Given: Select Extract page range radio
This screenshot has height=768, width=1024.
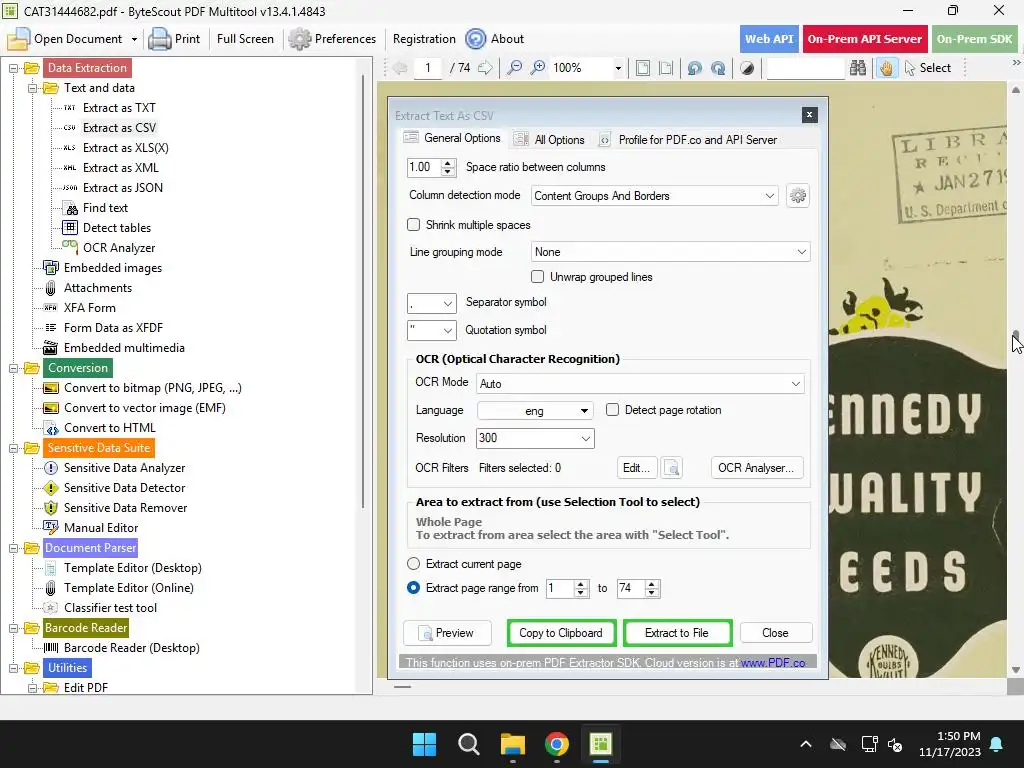Looking at the screenshot, I should pyautogui.click(x=413, y=588).
